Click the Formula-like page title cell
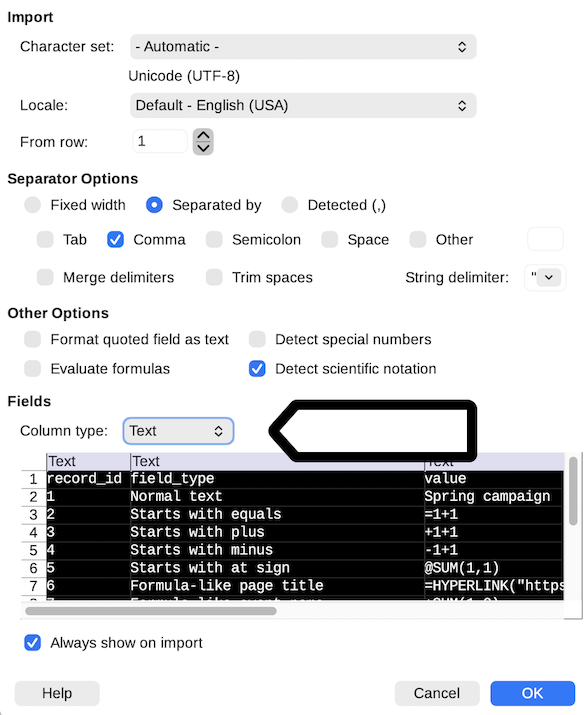Viewport: 588px width, 715px height. (277, 585)
